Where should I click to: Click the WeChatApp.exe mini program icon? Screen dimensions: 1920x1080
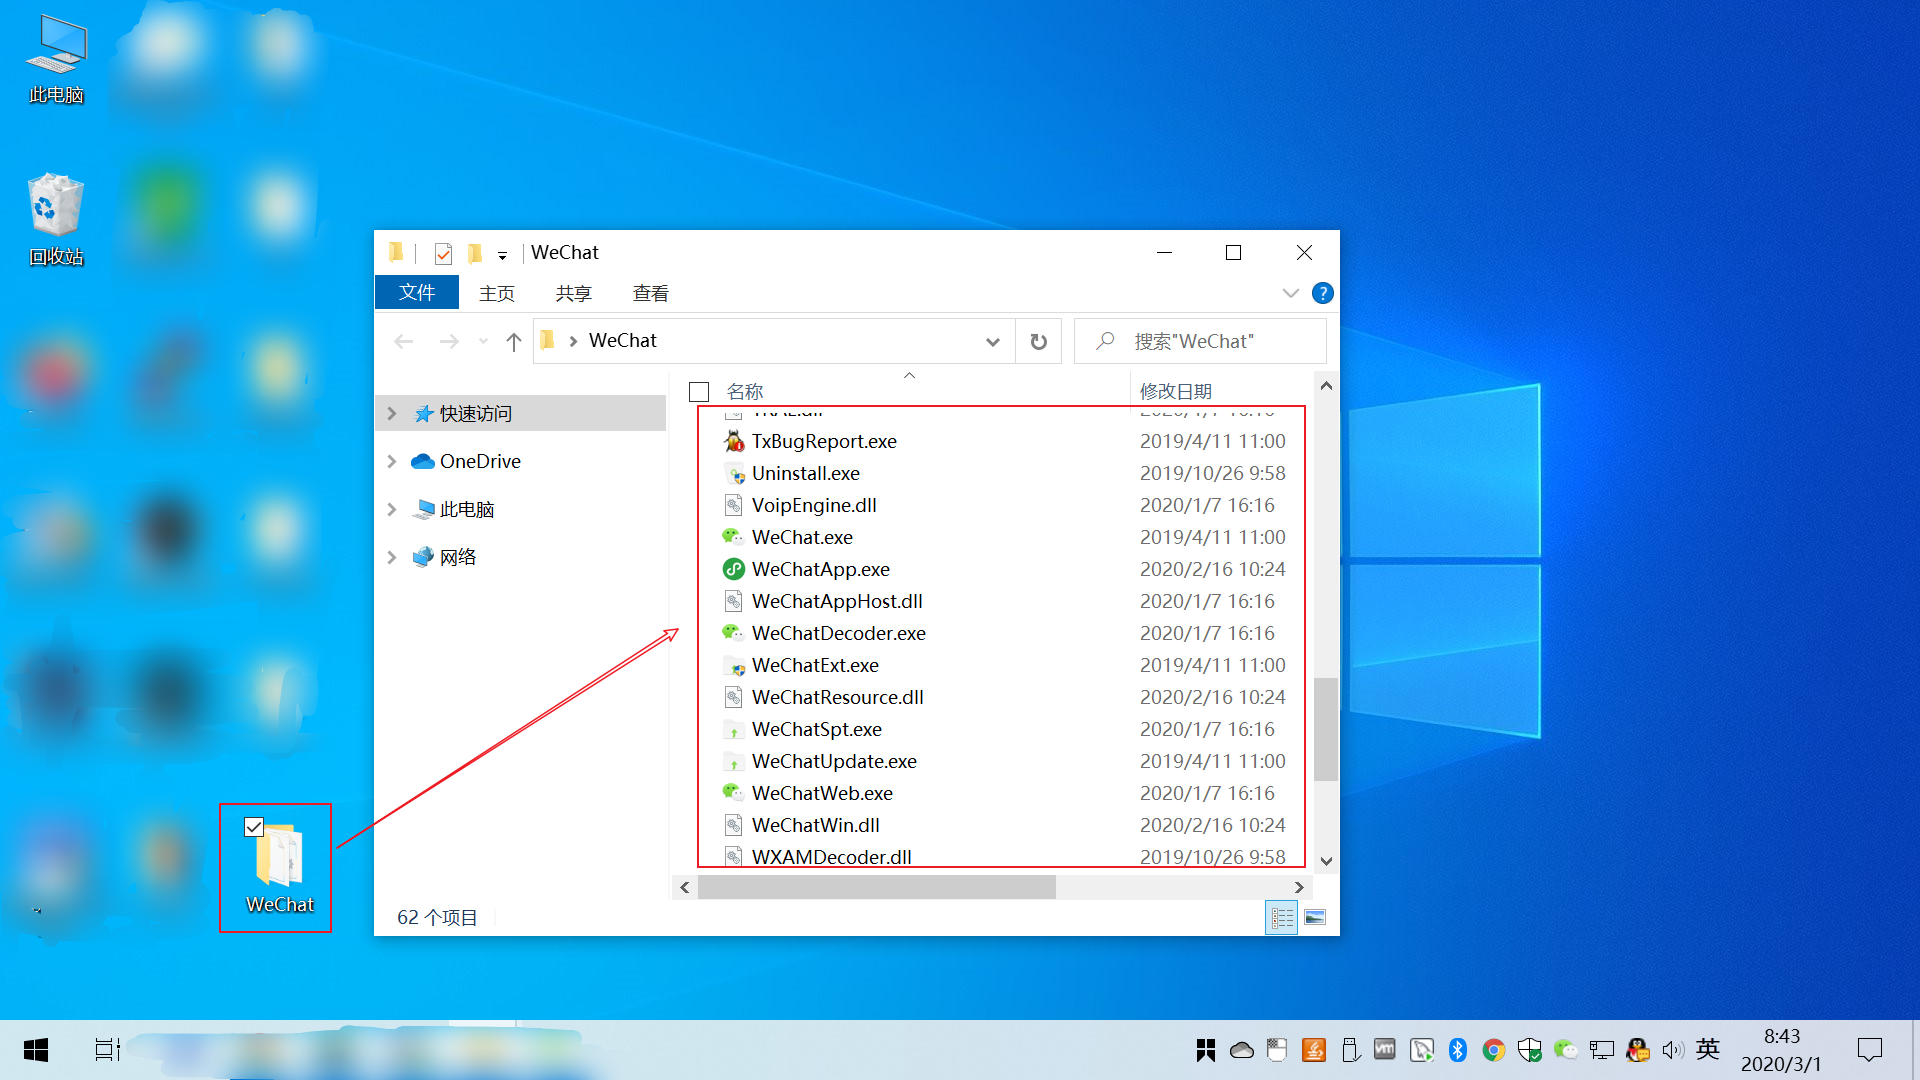coord(734,569)
